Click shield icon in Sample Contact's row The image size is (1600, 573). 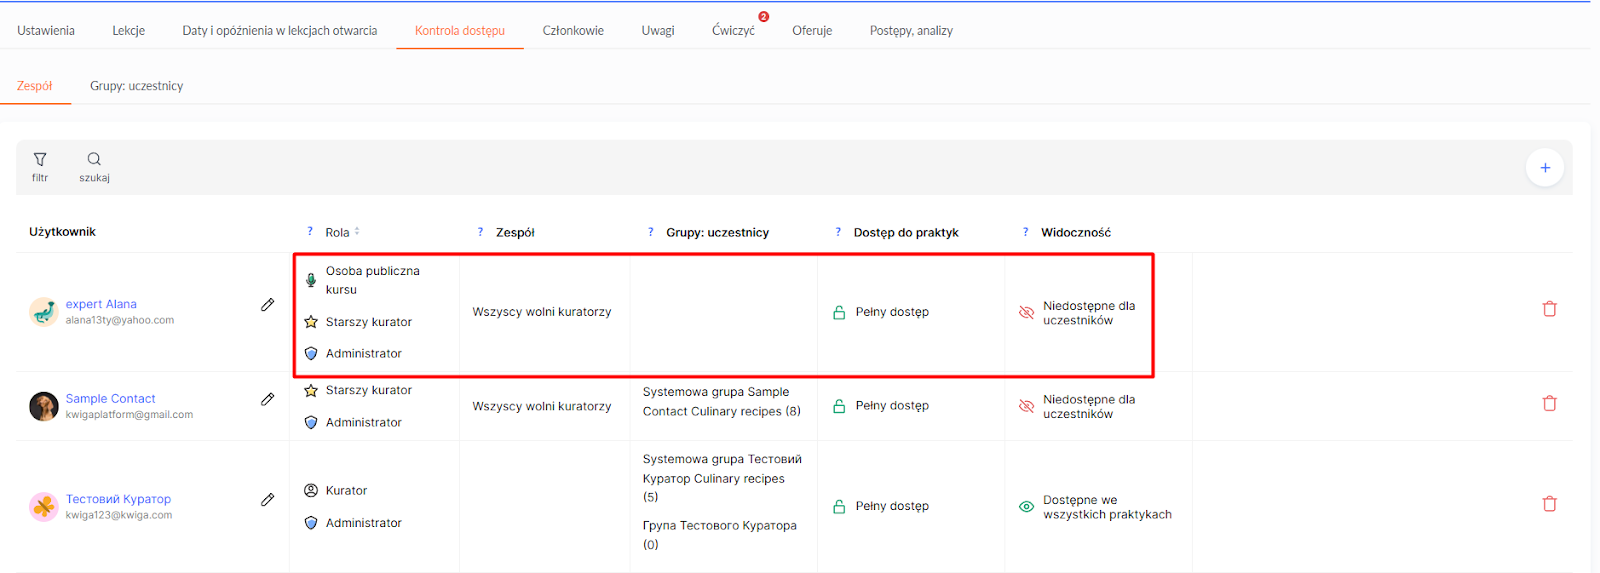coord(311,422)
